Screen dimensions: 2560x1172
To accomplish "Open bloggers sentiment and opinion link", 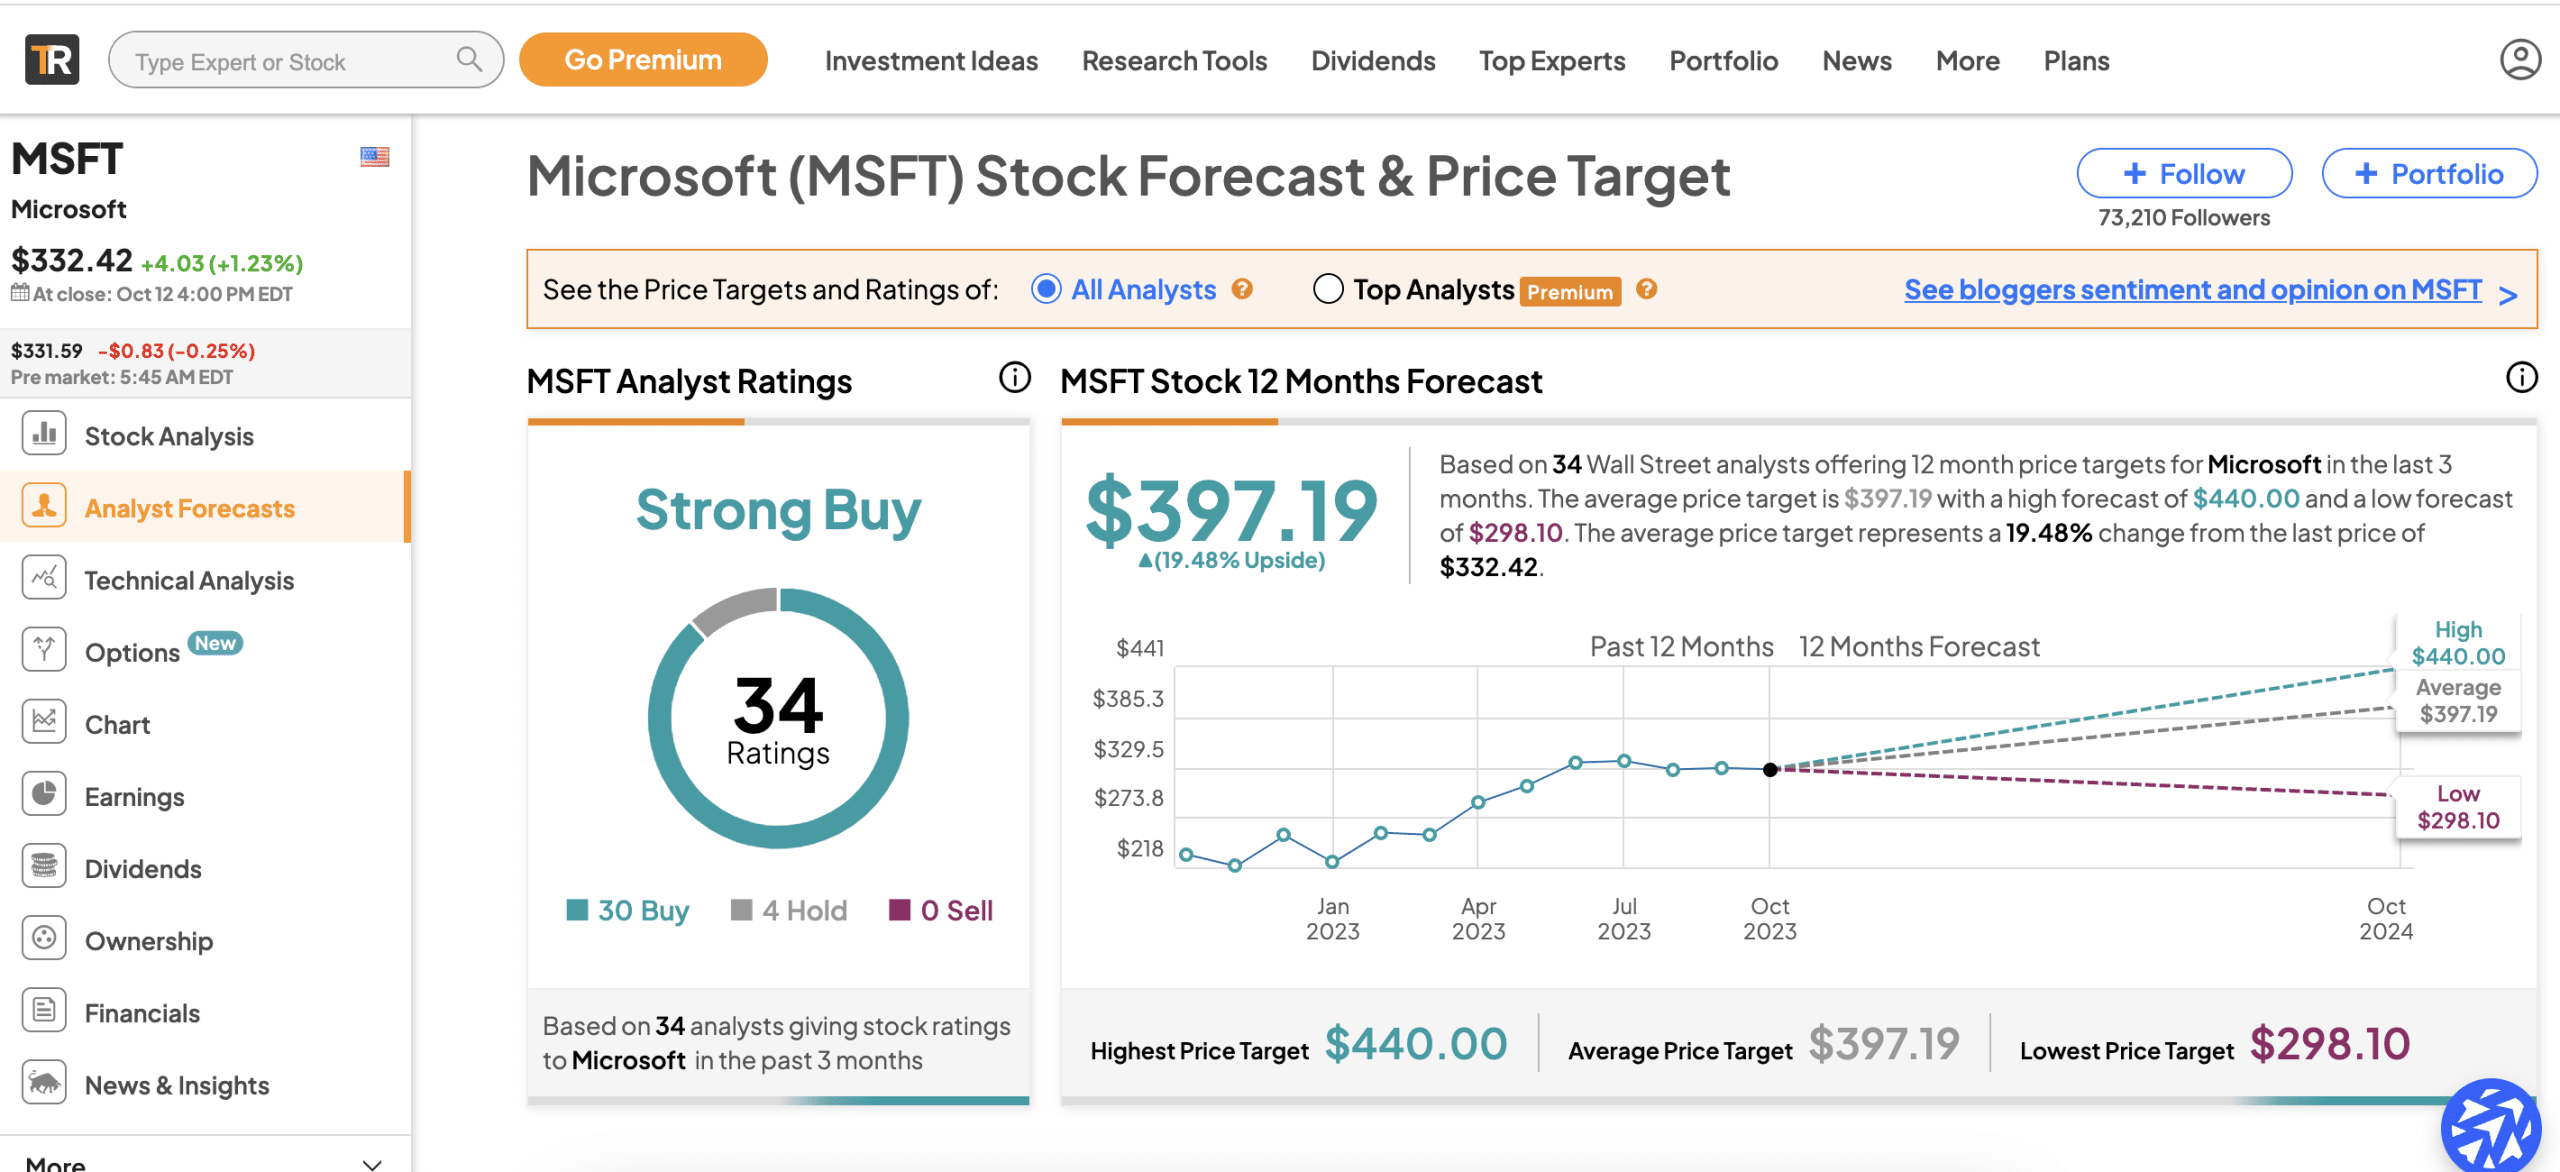I will (x=2192, y=290).
